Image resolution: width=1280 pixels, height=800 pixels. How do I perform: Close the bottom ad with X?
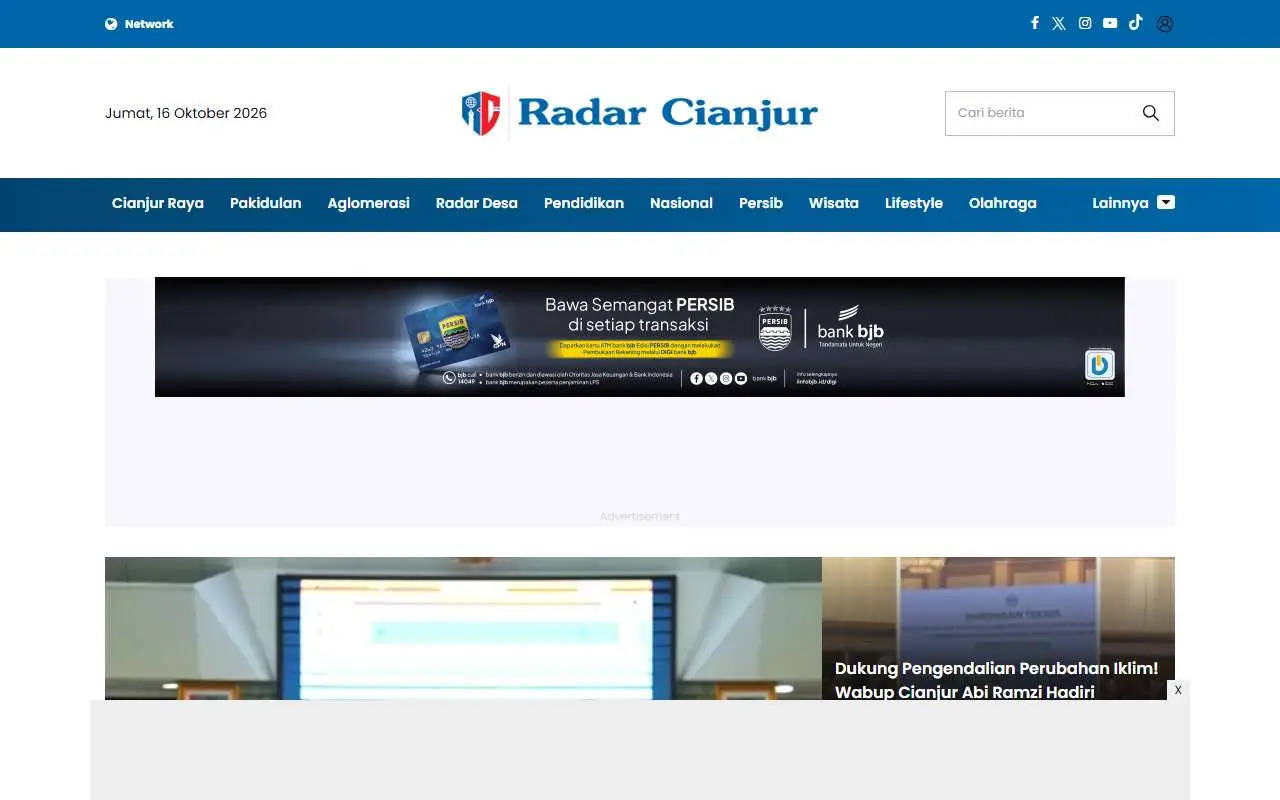click(x=1178, y=690)
